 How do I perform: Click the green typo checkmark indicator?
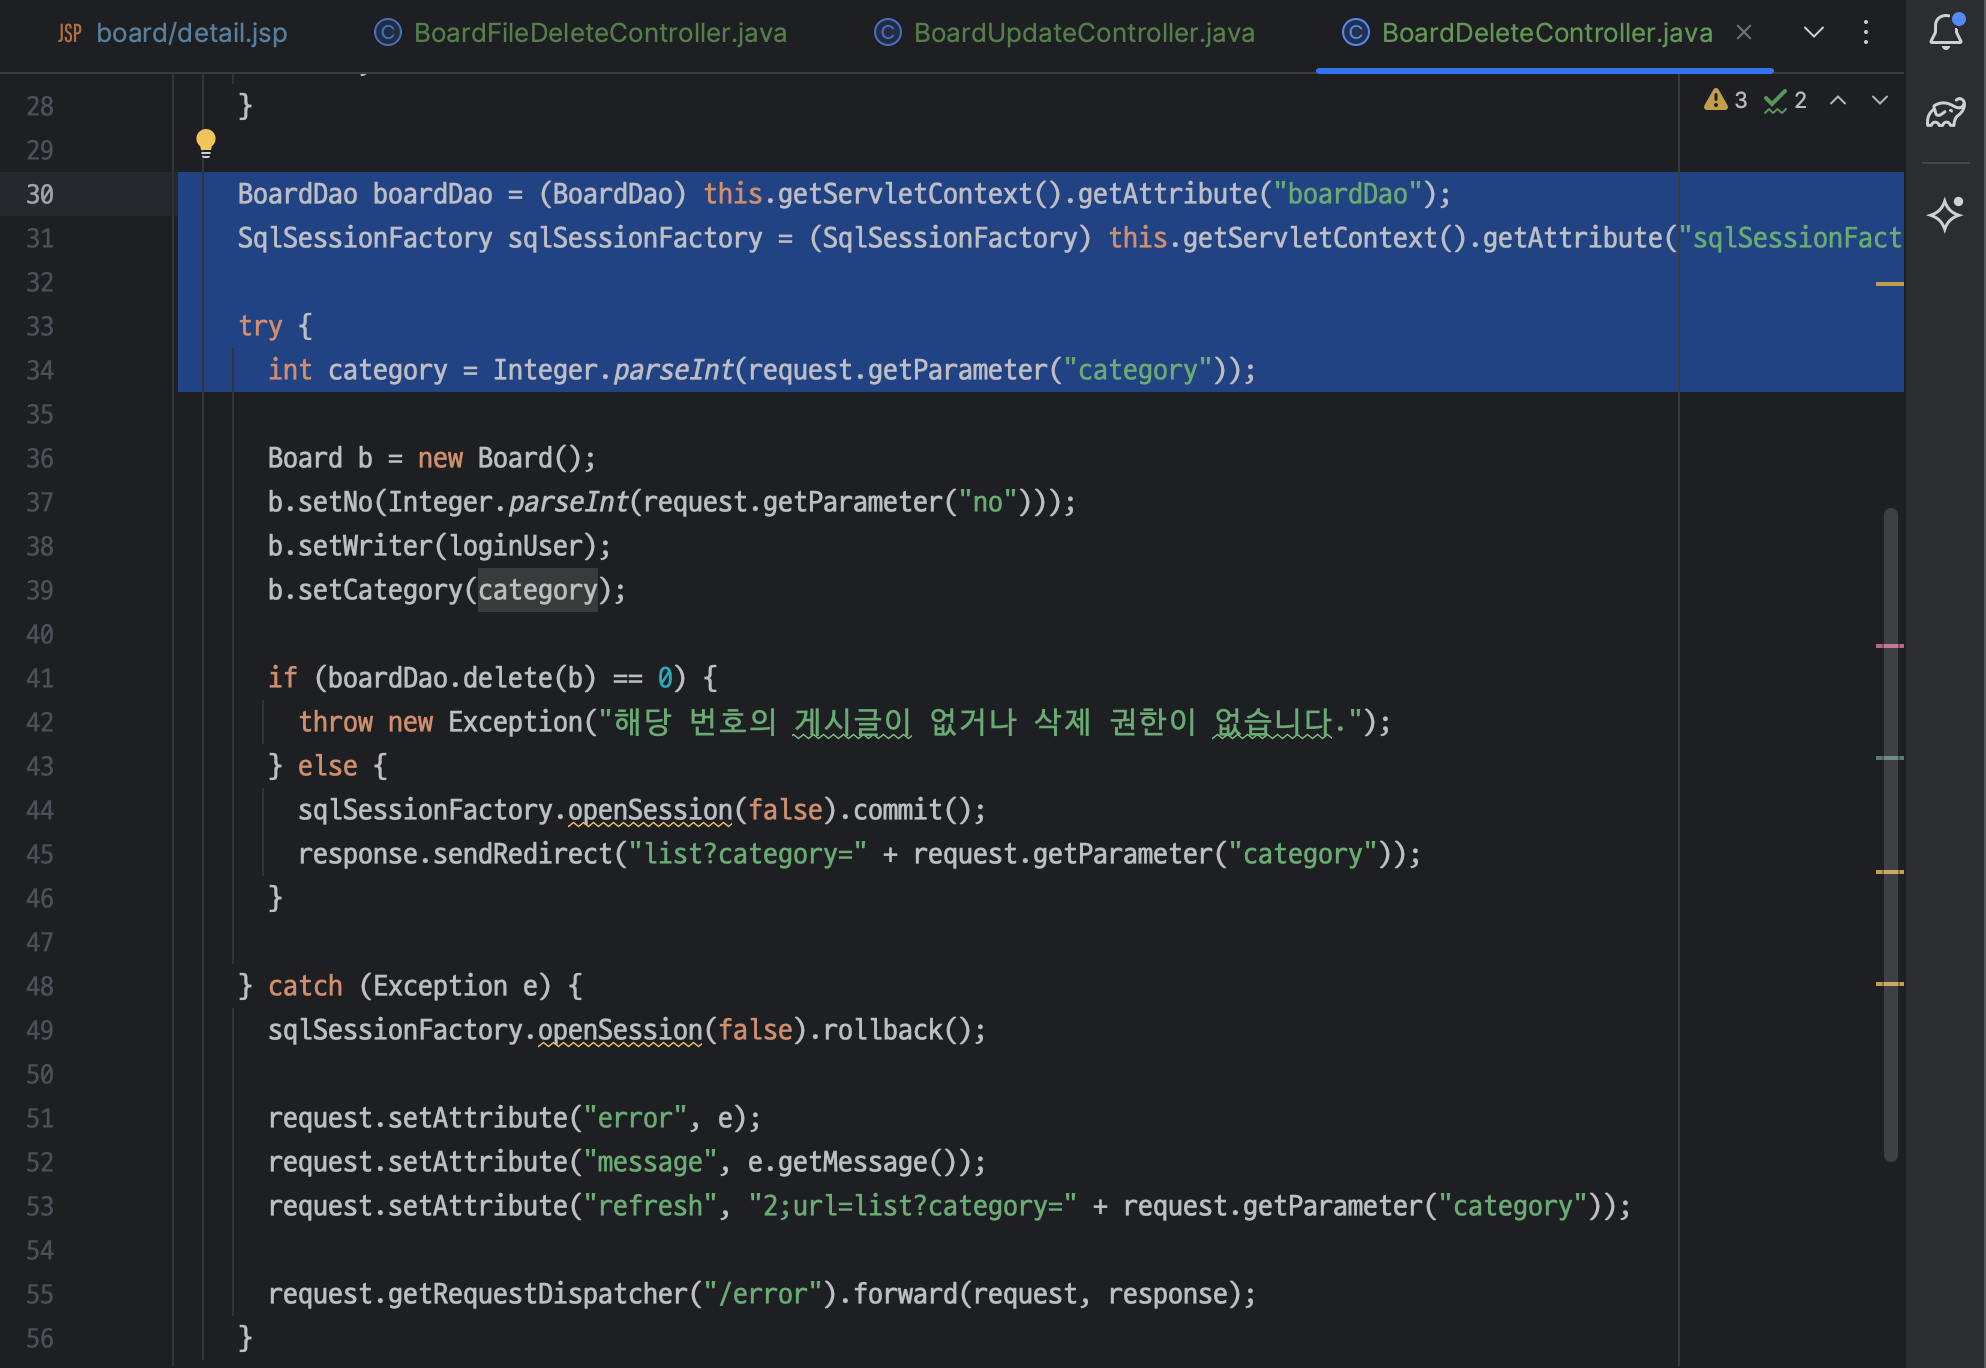point(1776,101)
